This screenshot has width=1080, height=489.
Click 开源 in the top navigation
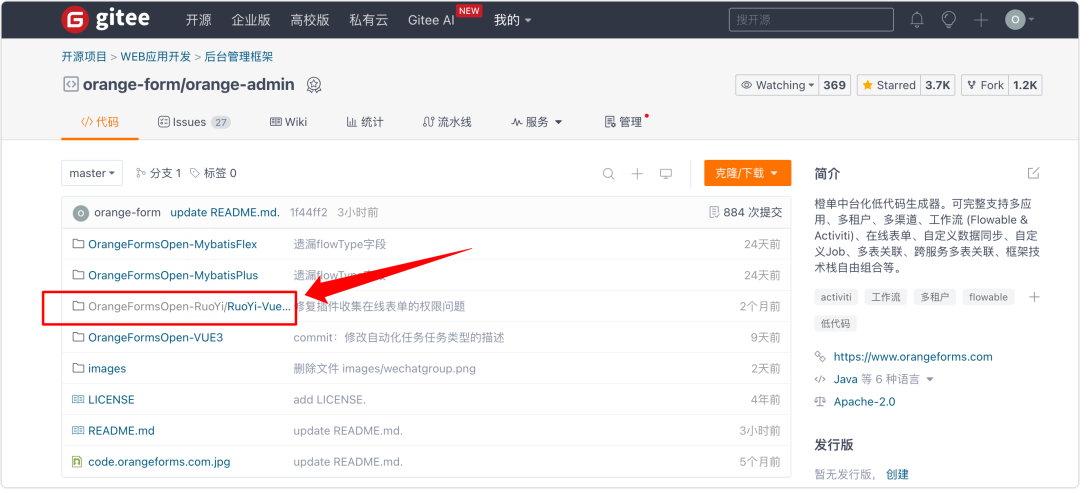[198, 20]
